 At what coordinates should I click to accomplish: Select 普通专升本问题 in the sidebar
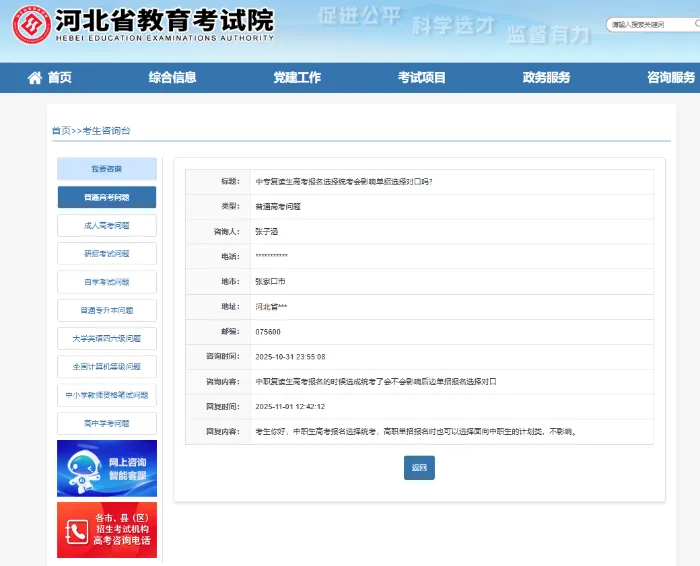tap(107, 310)
